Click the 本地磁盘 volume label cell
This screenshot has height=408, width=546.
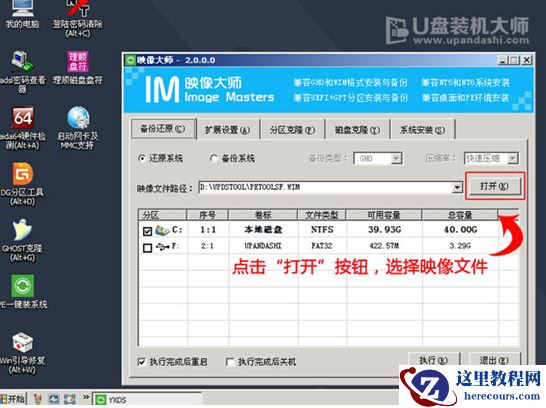pos(263,230)
